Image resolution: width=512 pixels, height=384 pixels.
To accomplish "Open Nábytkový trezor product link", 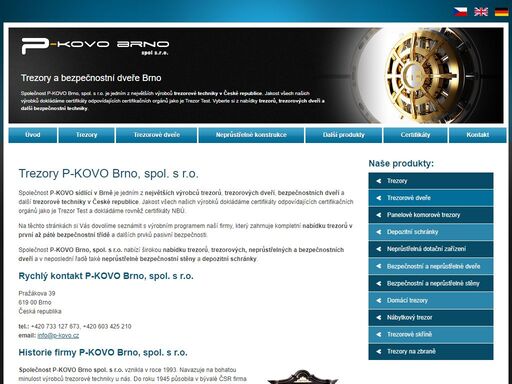I will coord(431,317).
